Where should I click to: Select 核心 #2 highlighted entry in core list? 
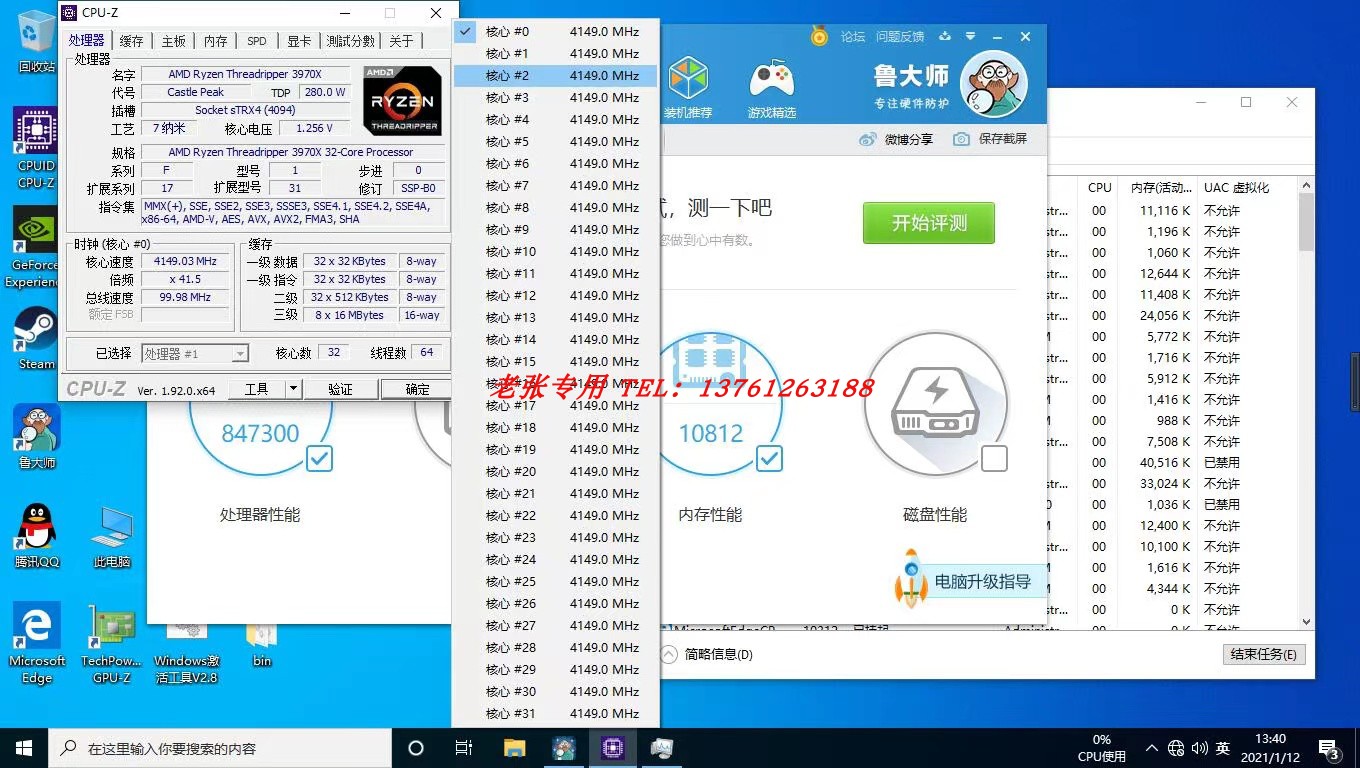coord(556,75)
